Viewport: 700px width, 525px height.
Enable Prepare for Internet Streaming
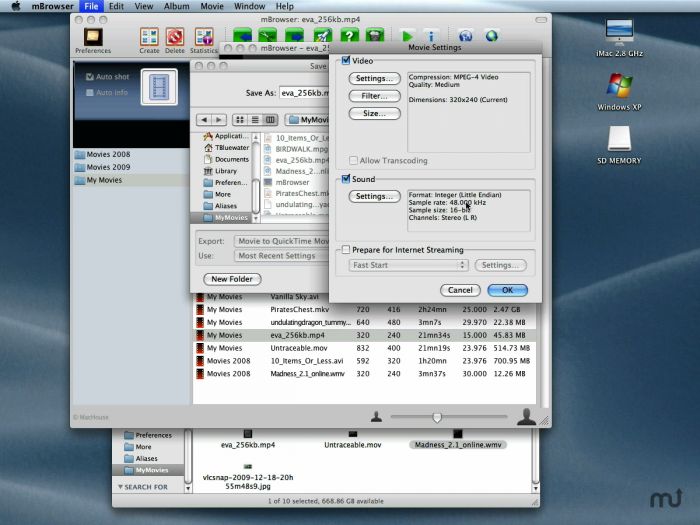[346, 250]
